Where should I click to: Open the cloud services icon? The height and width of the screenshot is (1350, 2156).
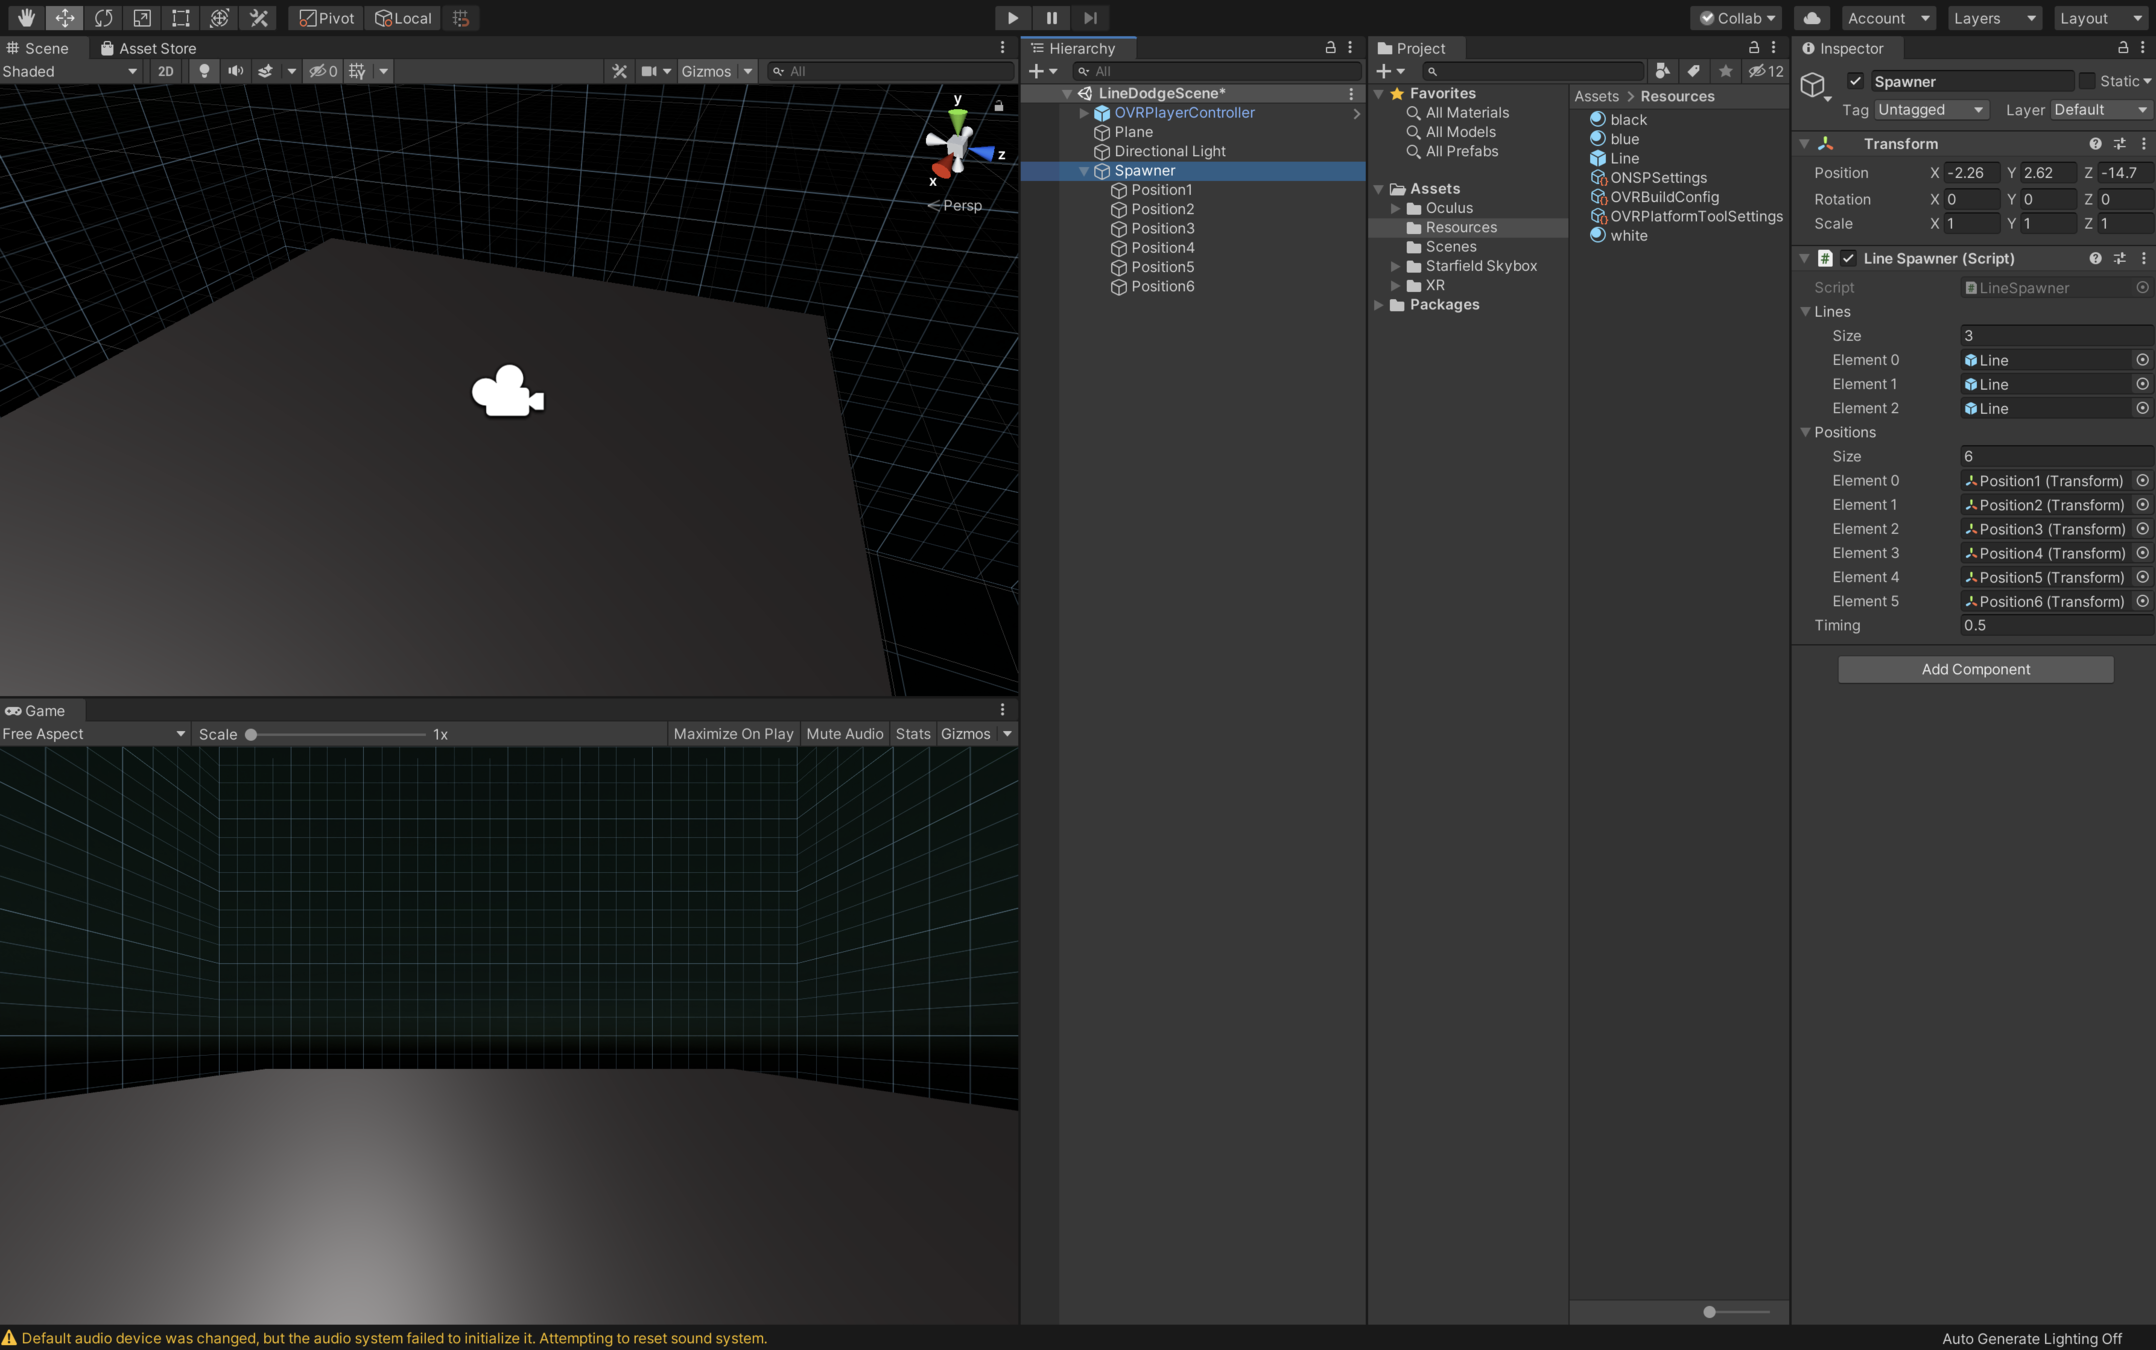(x=1811, y=18)
